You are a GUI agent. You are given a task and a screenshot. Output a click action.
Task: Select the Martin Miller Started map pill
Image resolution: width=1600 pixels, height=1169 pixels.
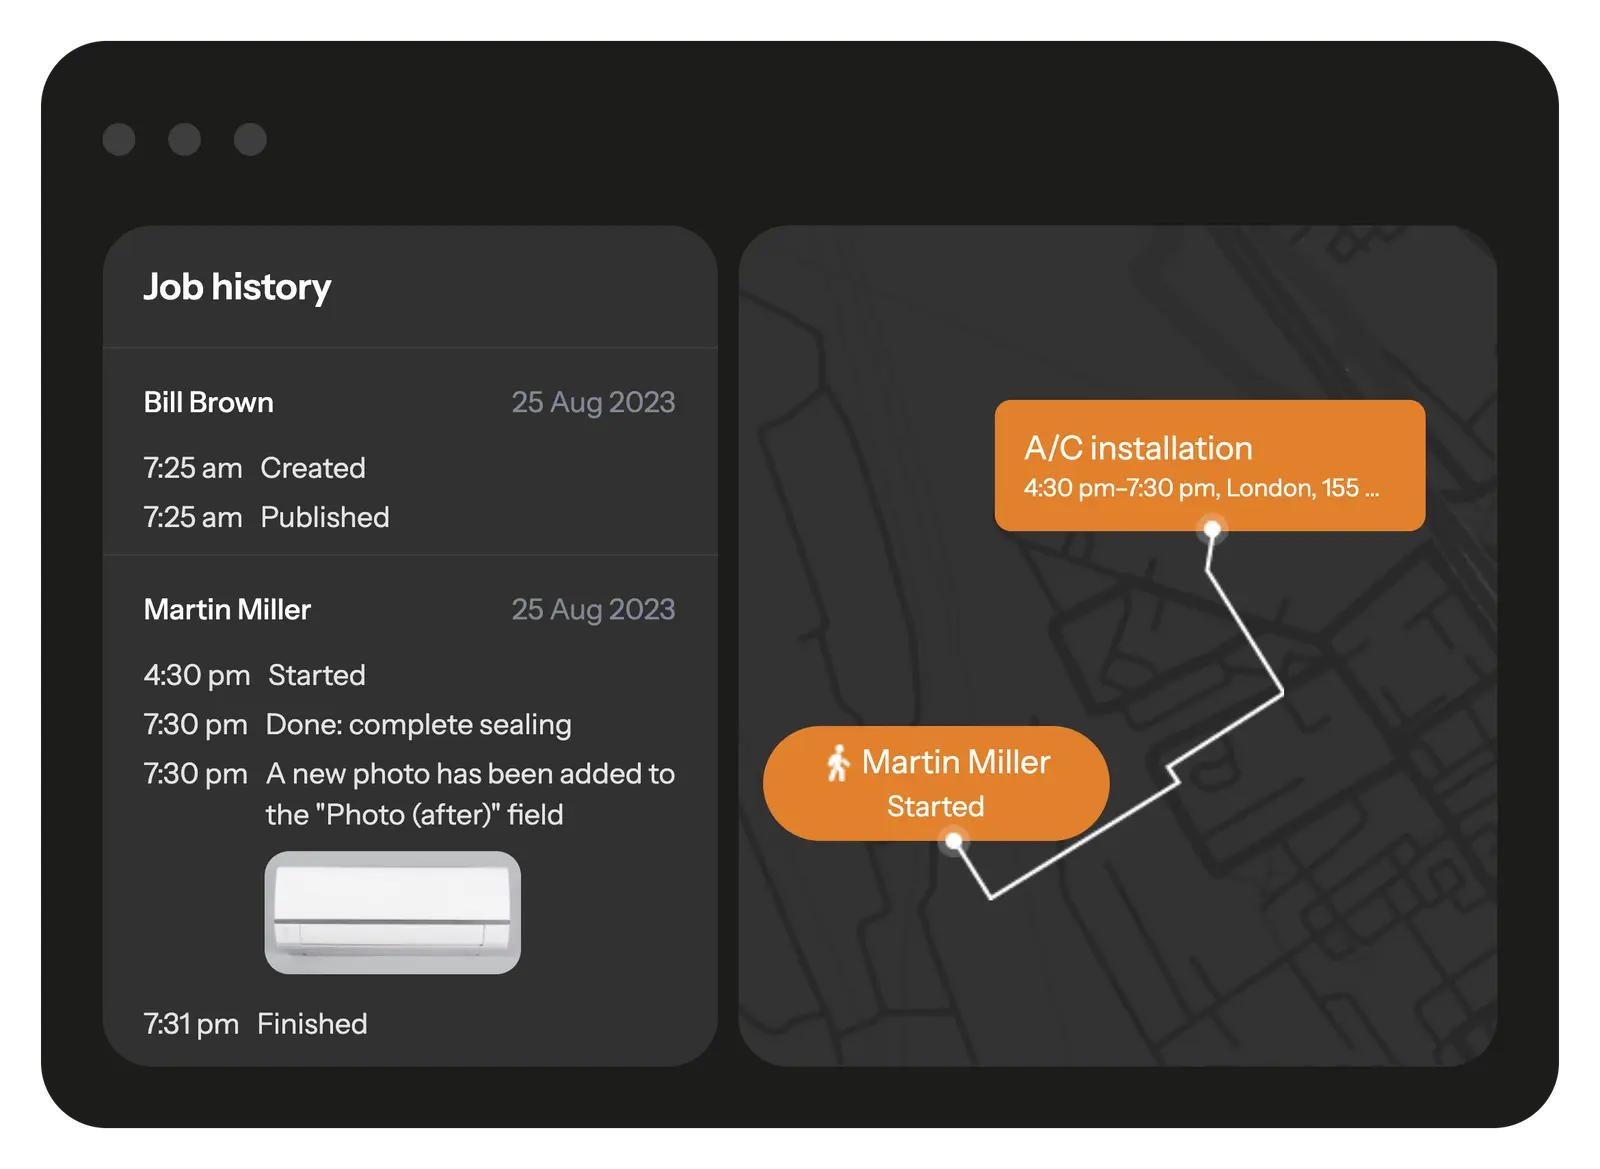point(935,784)
